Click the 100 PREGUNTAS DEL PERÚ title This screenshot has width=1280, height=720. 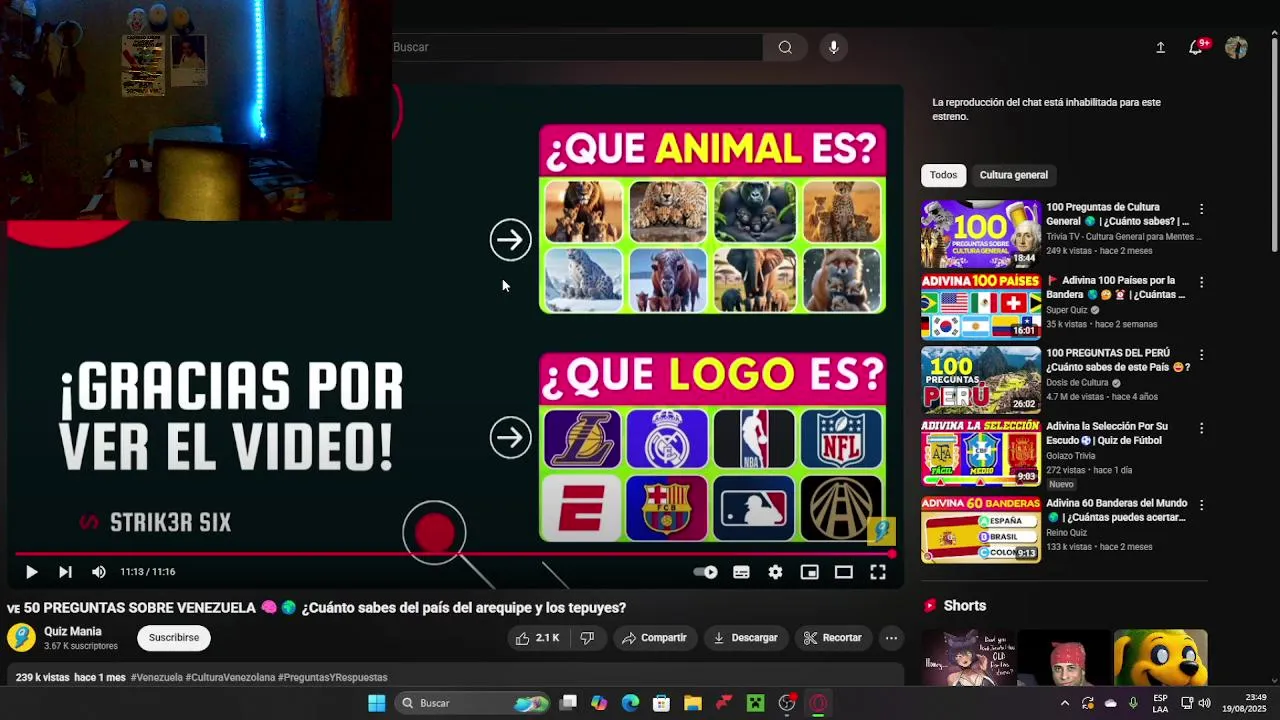click(x=1118, y=360)
